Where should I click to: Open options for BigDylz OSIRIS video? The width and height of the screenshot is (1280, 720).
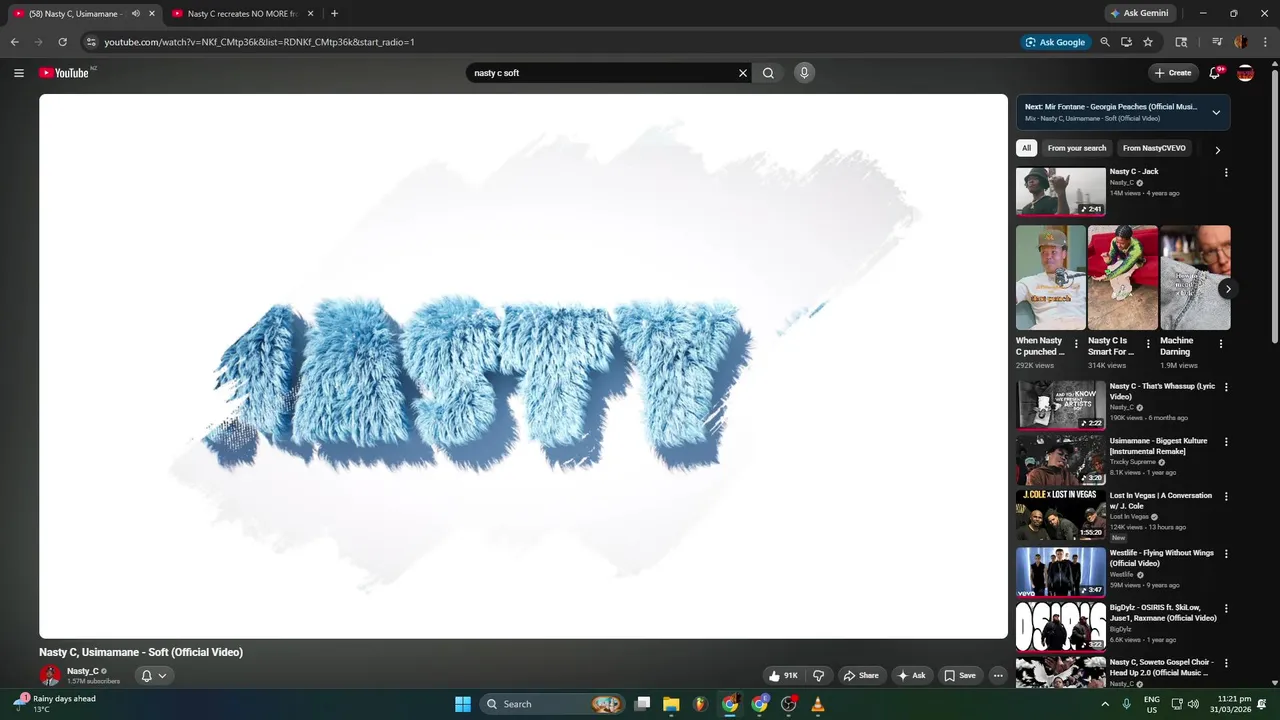[x=1226, y=608]
